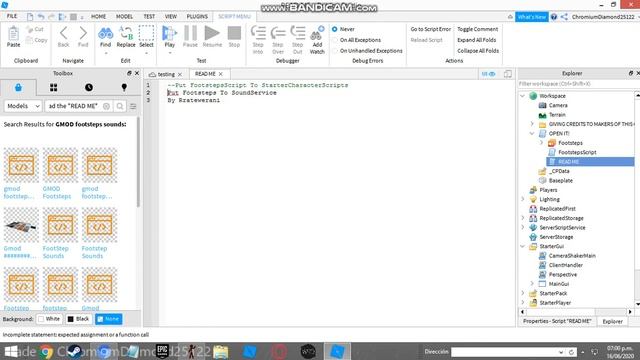Collapse the StarterGui node
Image resolution: width=640 pixels, height=360 pixels.
coord(523,246)
